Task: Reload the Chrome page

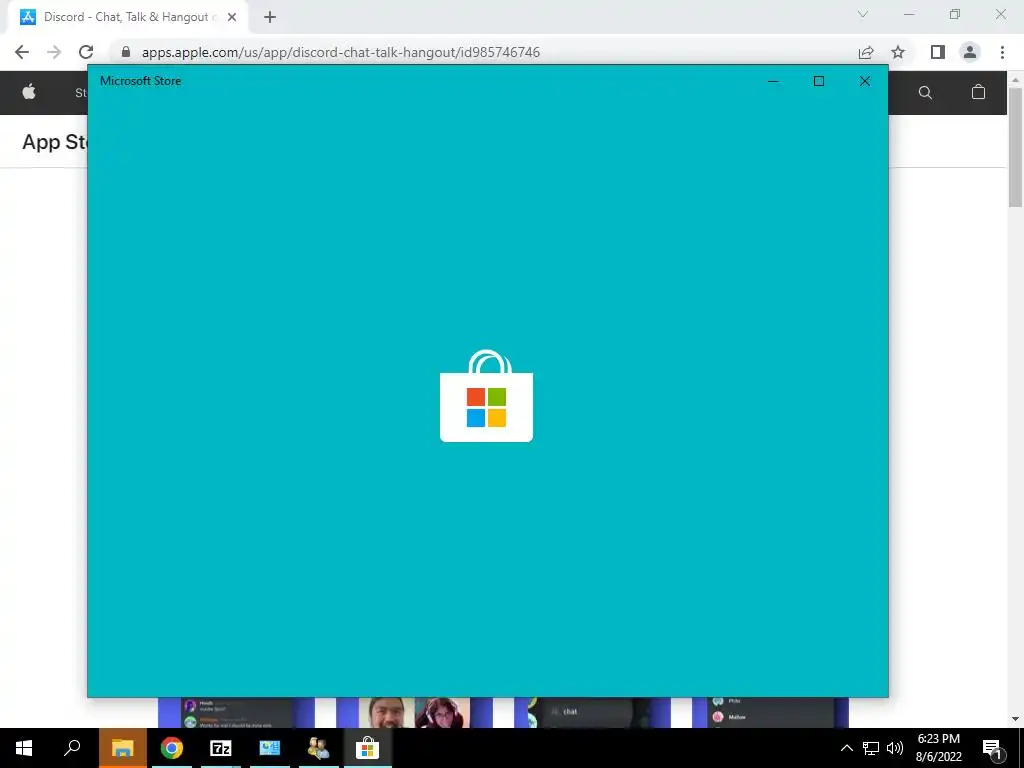Action: coord(86,52)
